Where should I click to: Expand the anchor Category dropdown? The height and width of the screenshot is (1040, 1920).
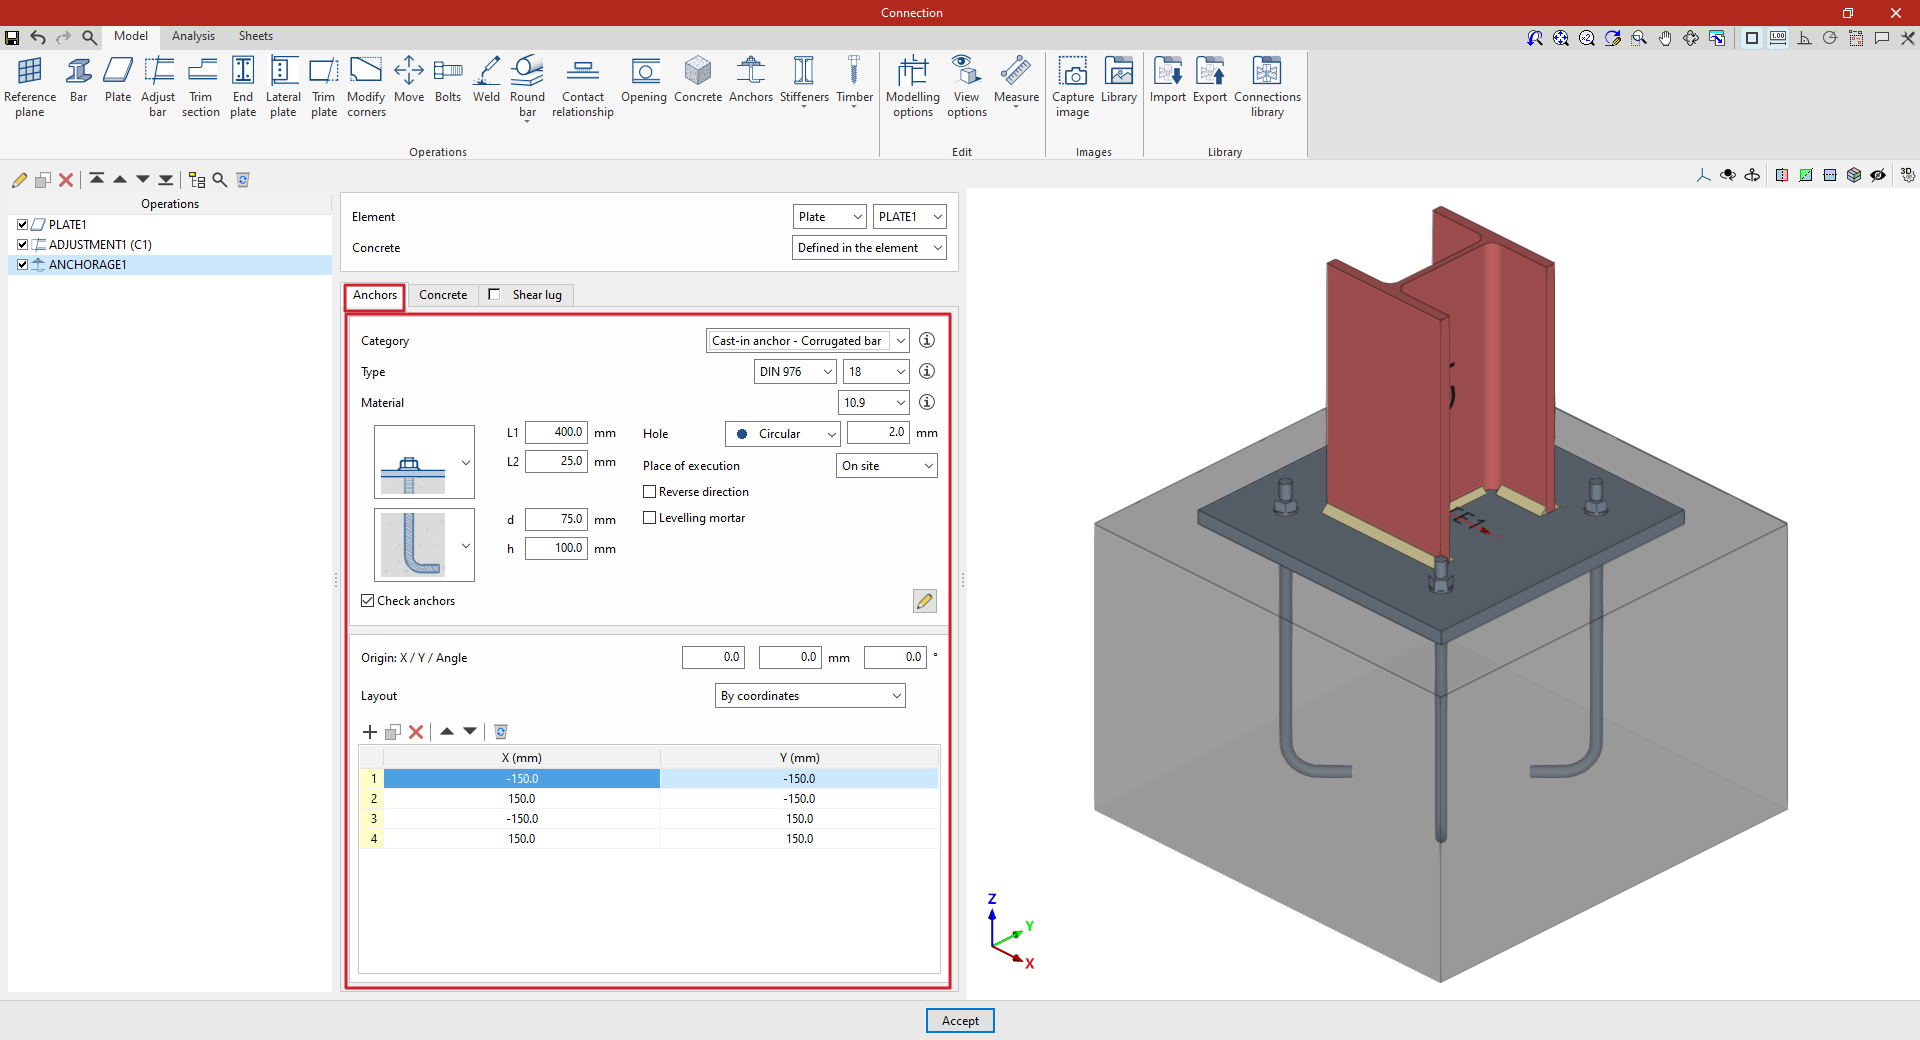(x=900, y=341)
